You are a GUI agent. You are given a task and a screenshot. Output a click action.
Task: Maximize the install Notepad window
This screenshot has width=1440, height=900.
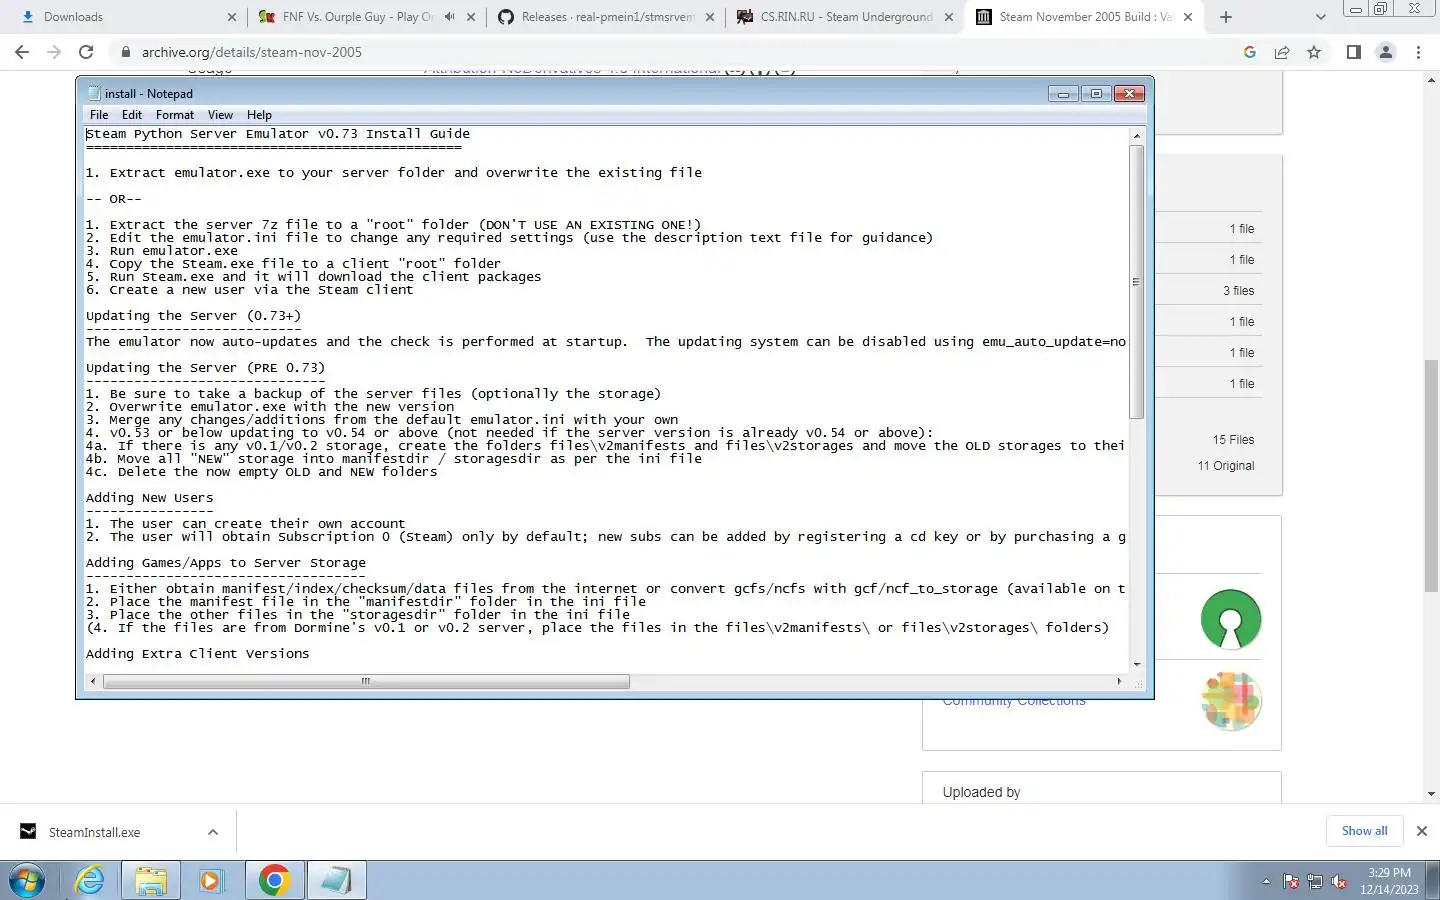coord(1096,94)
